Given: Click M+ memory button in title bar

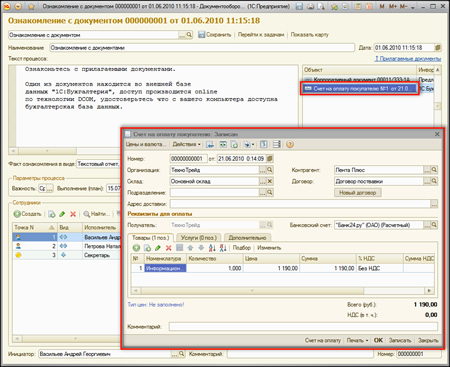Looking at the screenshot, I should [393, 6].
